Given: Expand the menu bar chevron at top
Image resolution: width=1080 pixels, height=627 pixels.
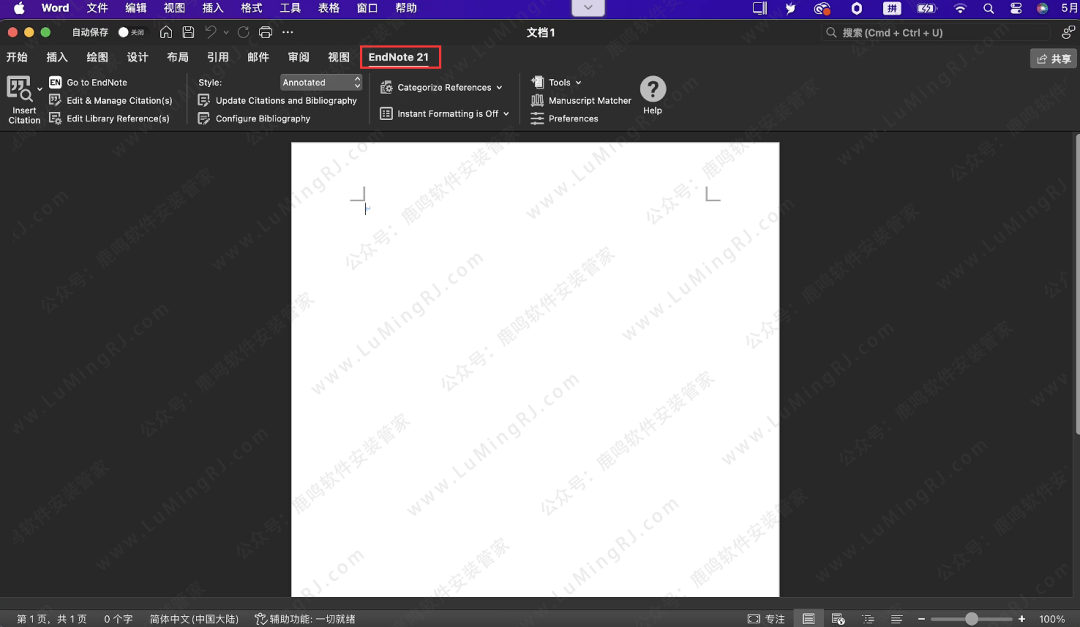Looking at the screenshot, I should pos(588,8).
